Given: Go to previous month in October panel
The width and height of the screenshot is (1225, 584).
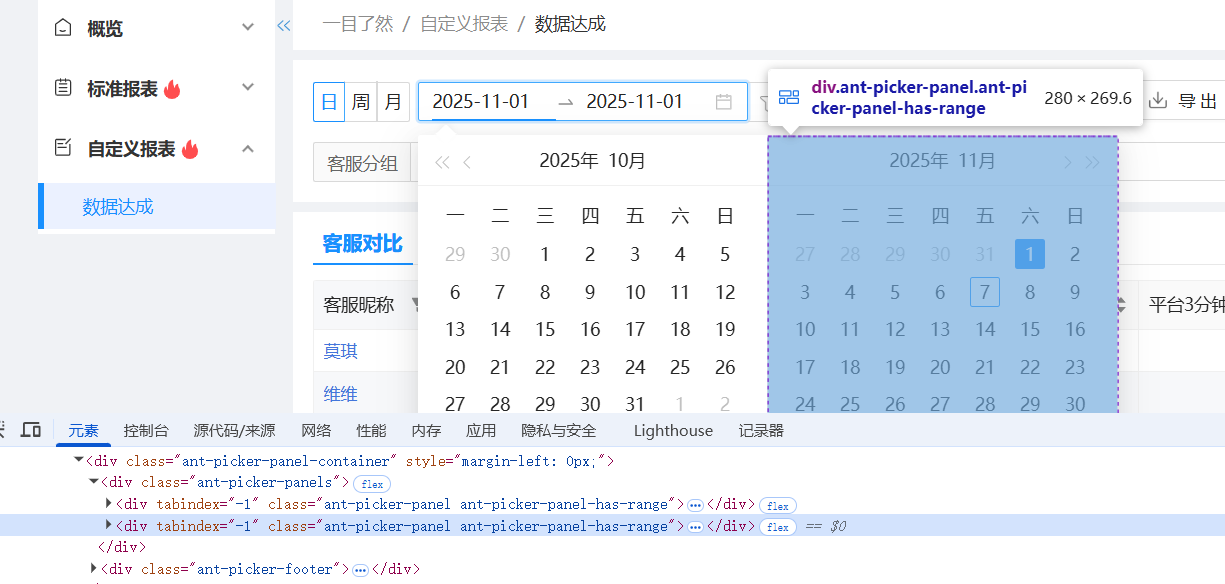Looking at the screenshot, I should click(x=467, y=162).
